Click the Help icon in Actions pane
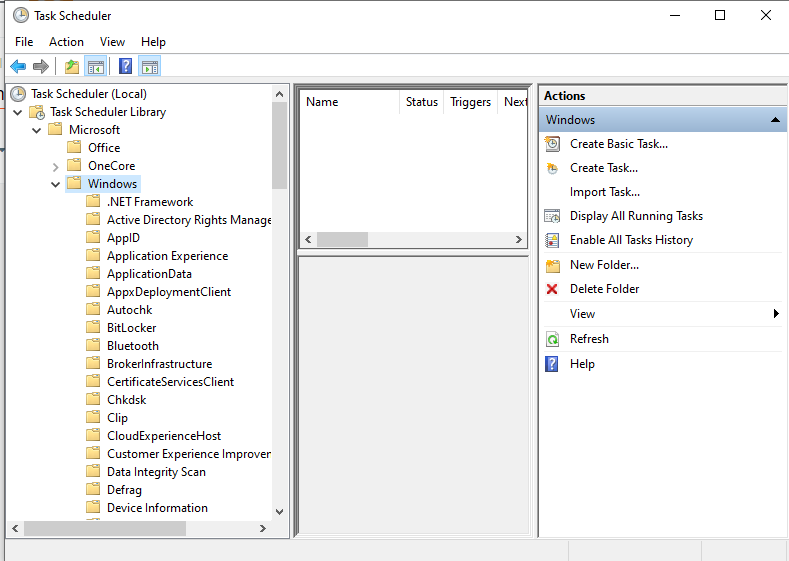The height and width of the screenshot is (561, 789). point(552,364)
